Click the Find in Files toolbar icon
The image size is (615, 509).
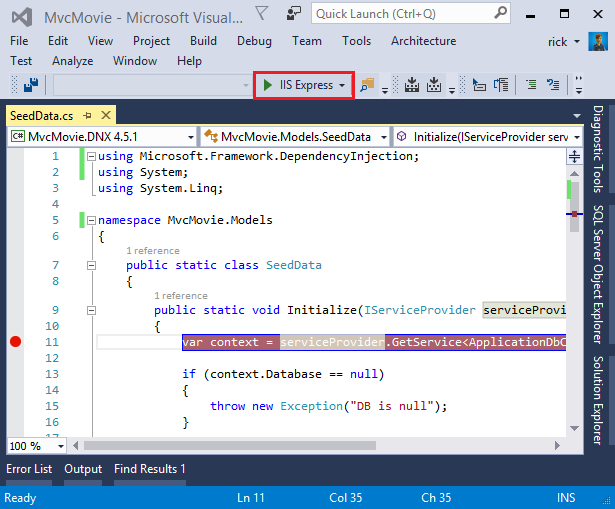(367, 86)
